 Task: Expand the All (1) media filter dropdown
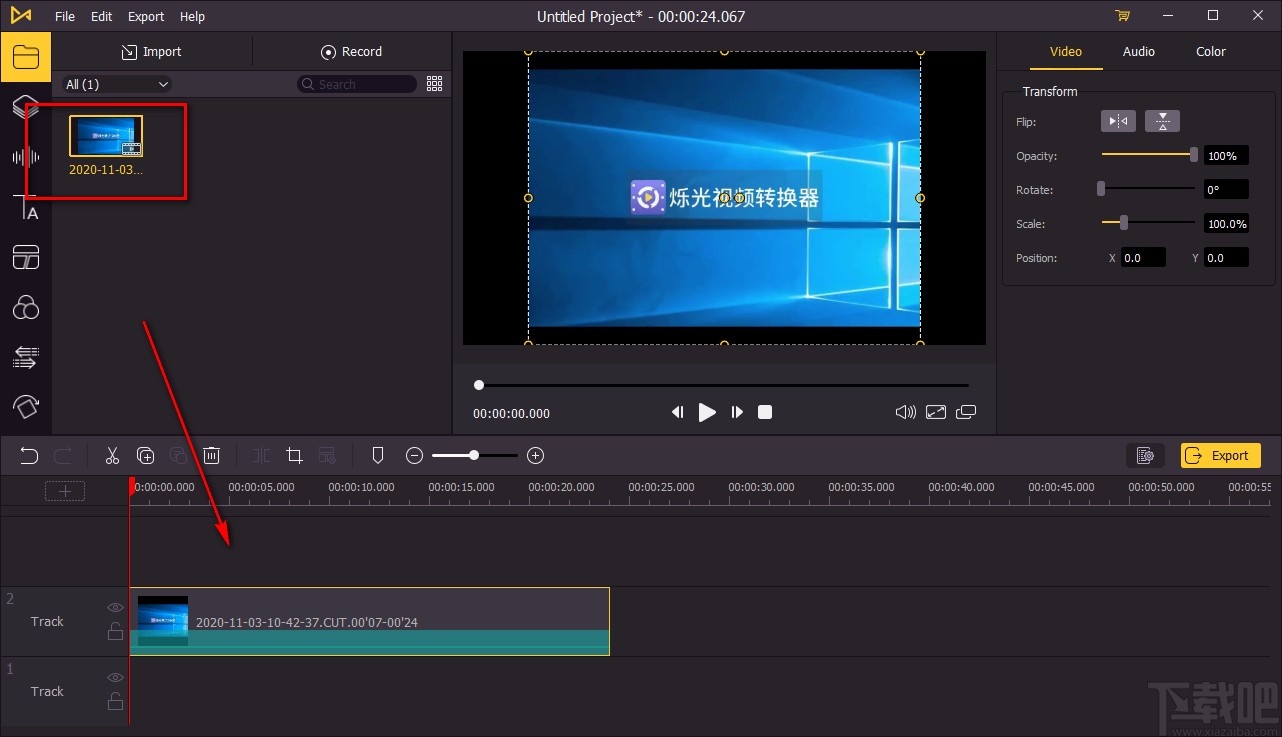(117, 84)
